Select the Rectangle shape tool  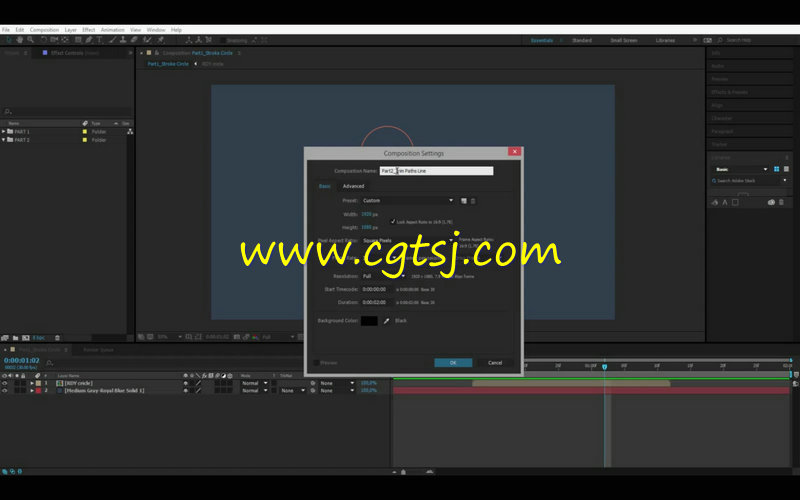coord(78,40)
